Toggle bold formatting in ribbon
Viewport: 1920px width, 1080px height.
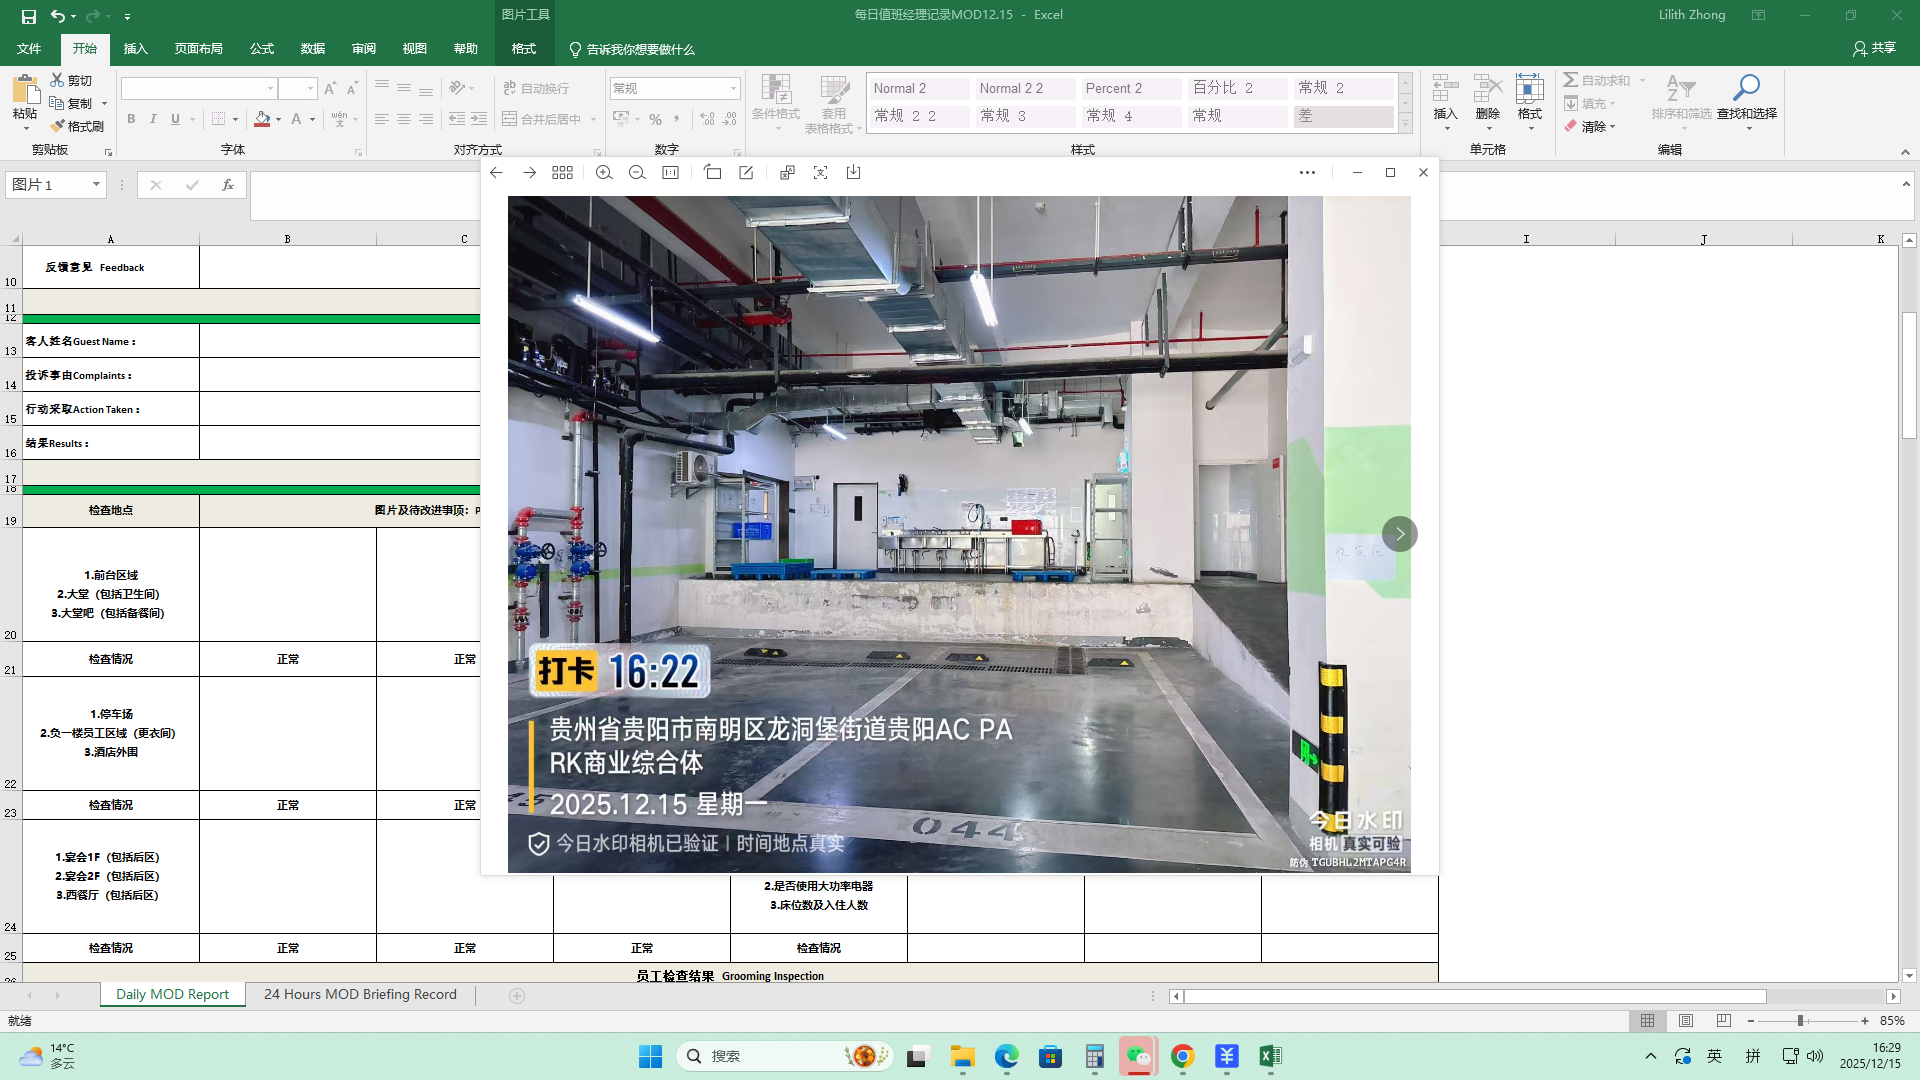point(131,119)
